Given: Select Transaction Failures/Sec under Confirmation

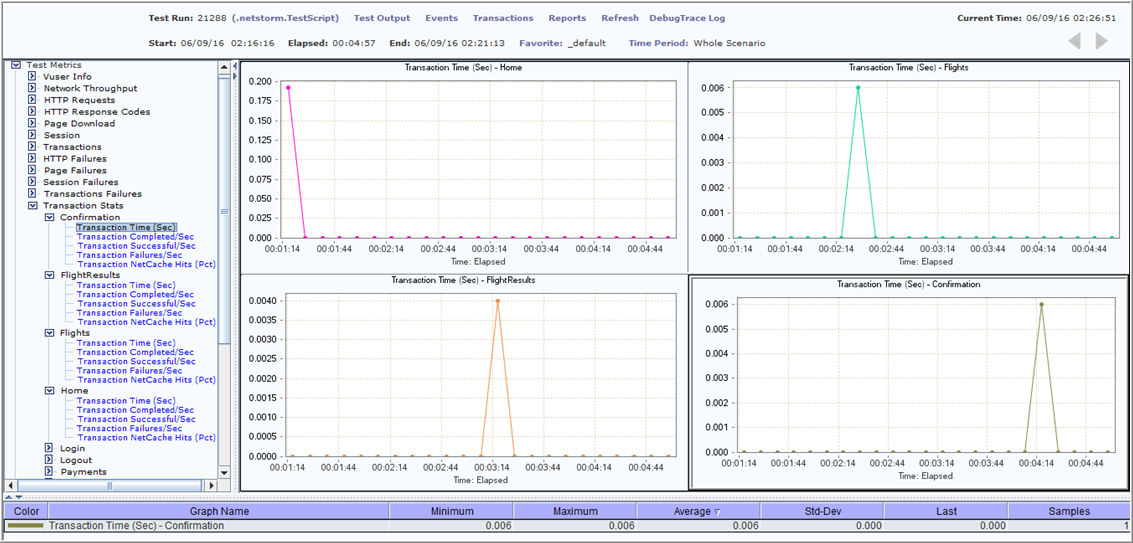Looking at the screenshot, I should (x=129, y=255).
